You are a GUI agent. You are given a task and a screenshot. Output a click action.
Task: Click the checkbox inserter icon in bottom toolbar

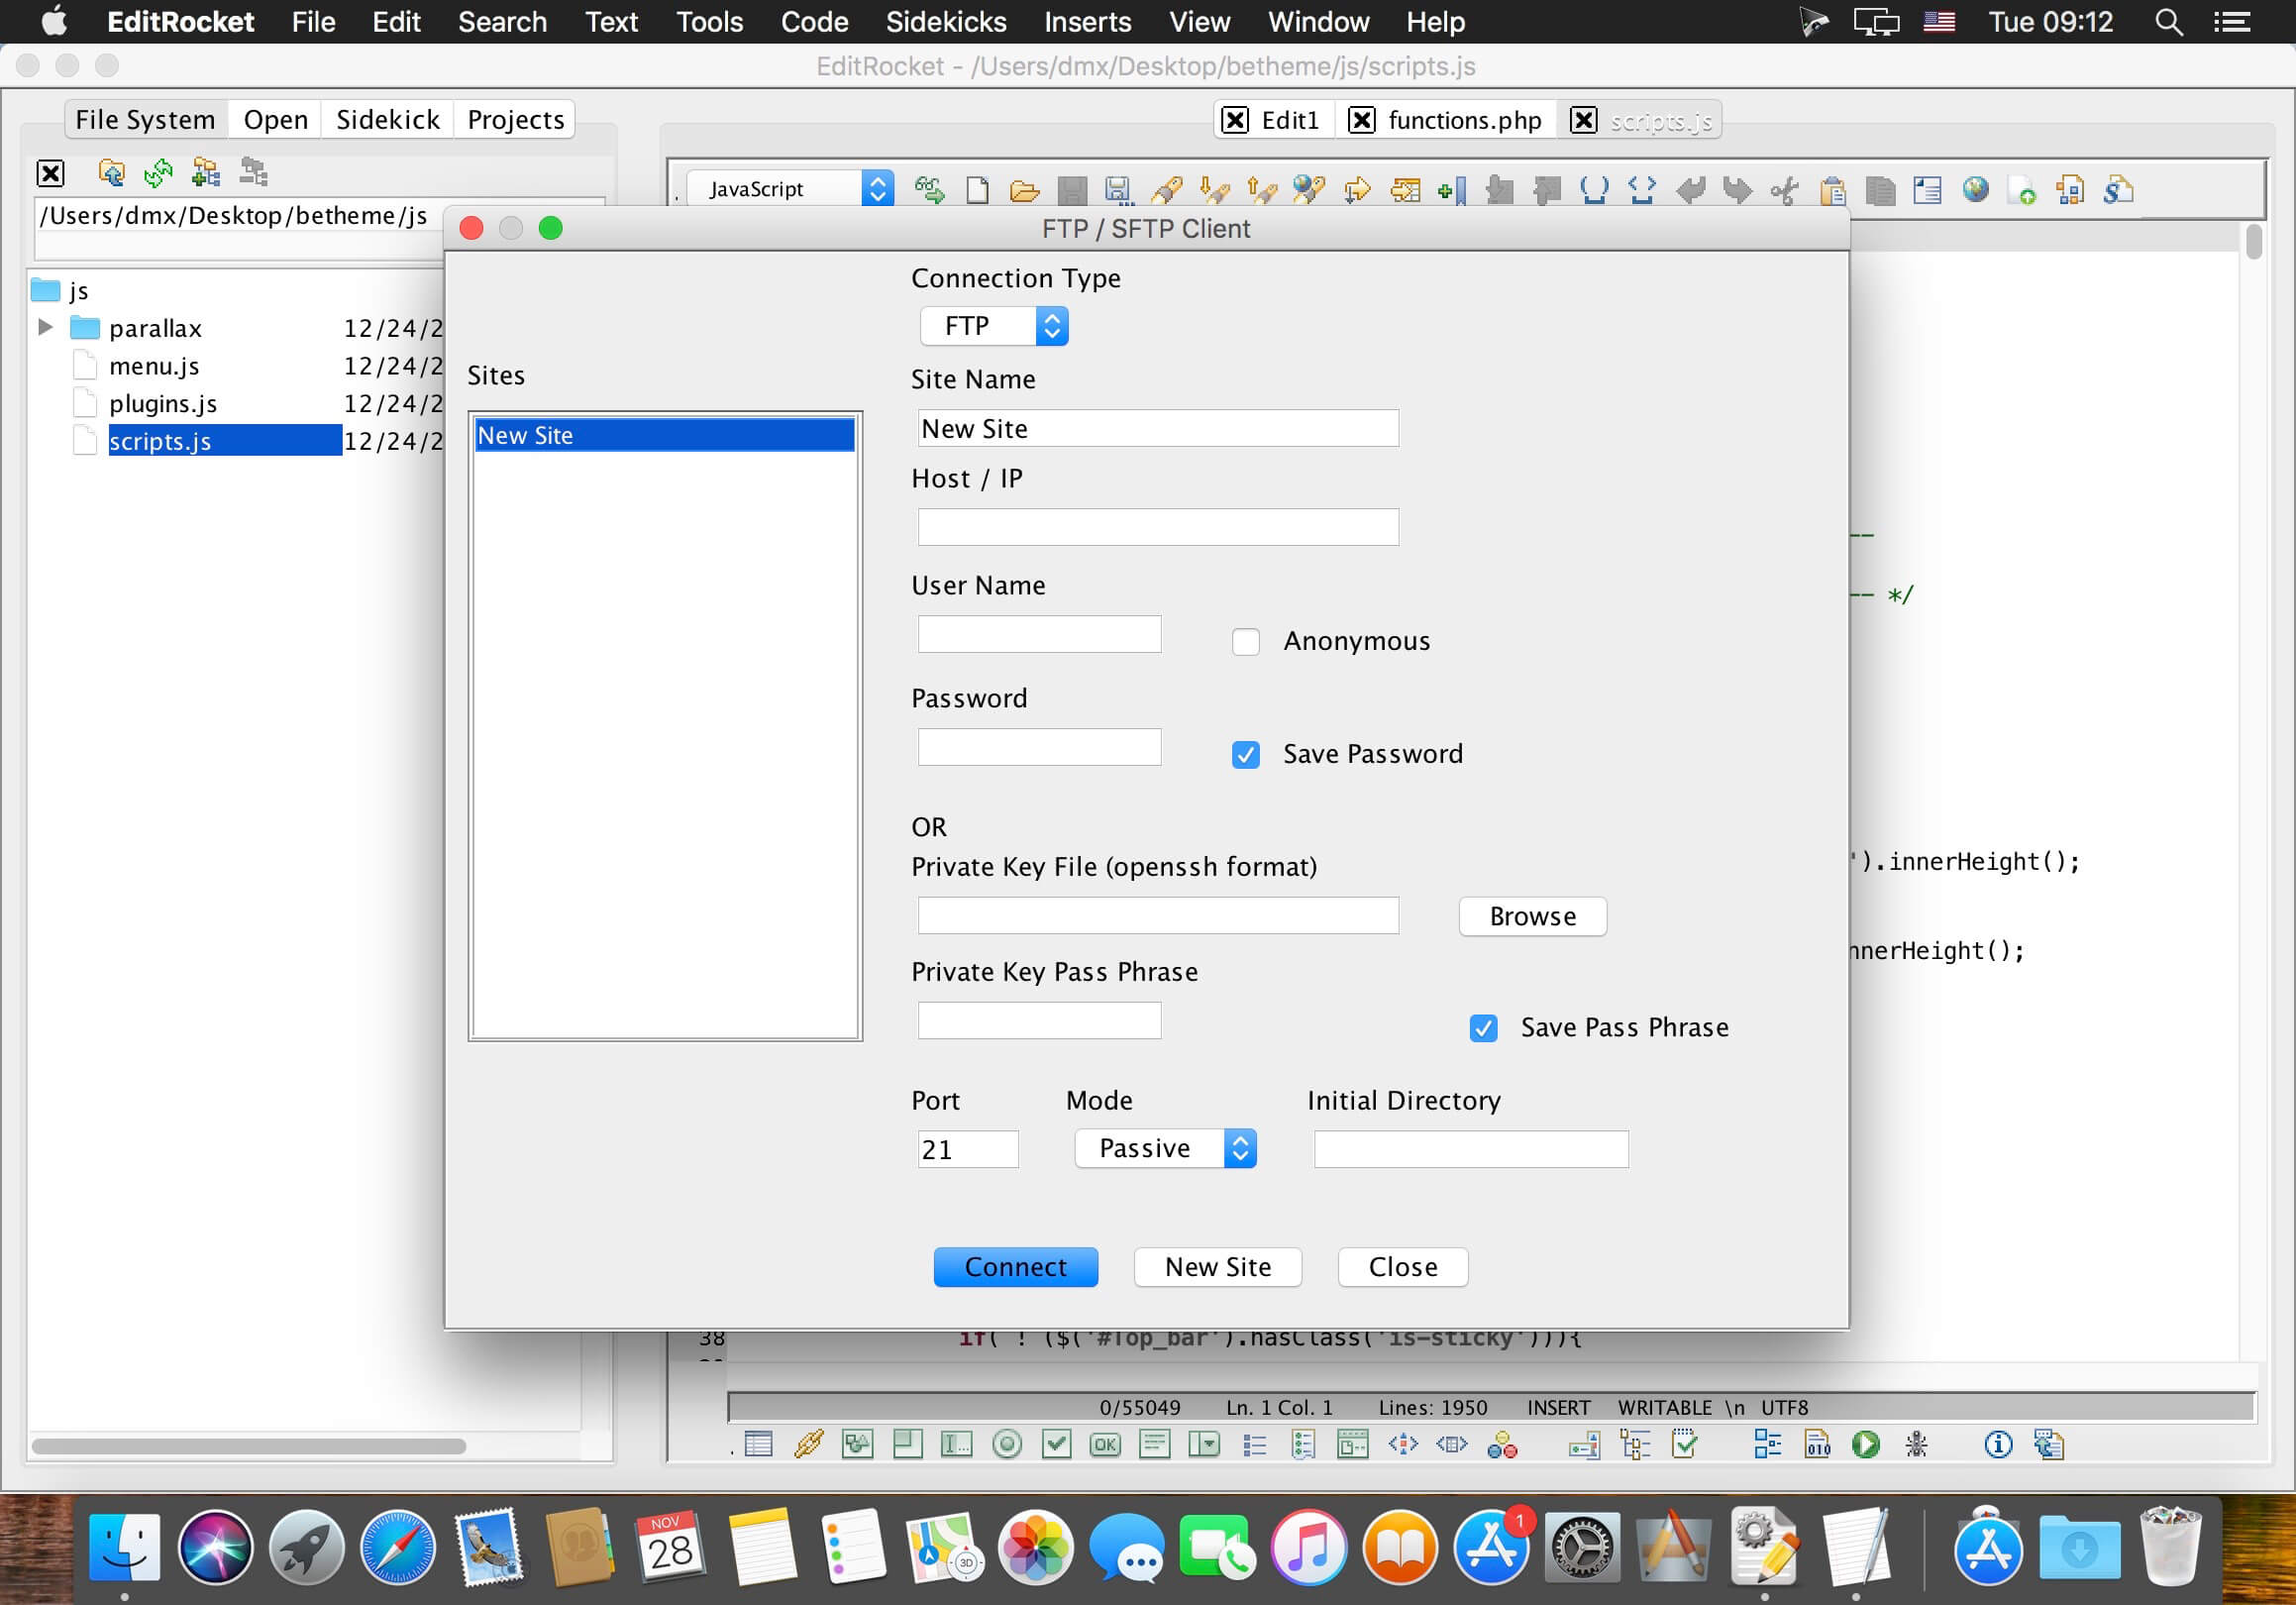(x=1056, y=1444)
